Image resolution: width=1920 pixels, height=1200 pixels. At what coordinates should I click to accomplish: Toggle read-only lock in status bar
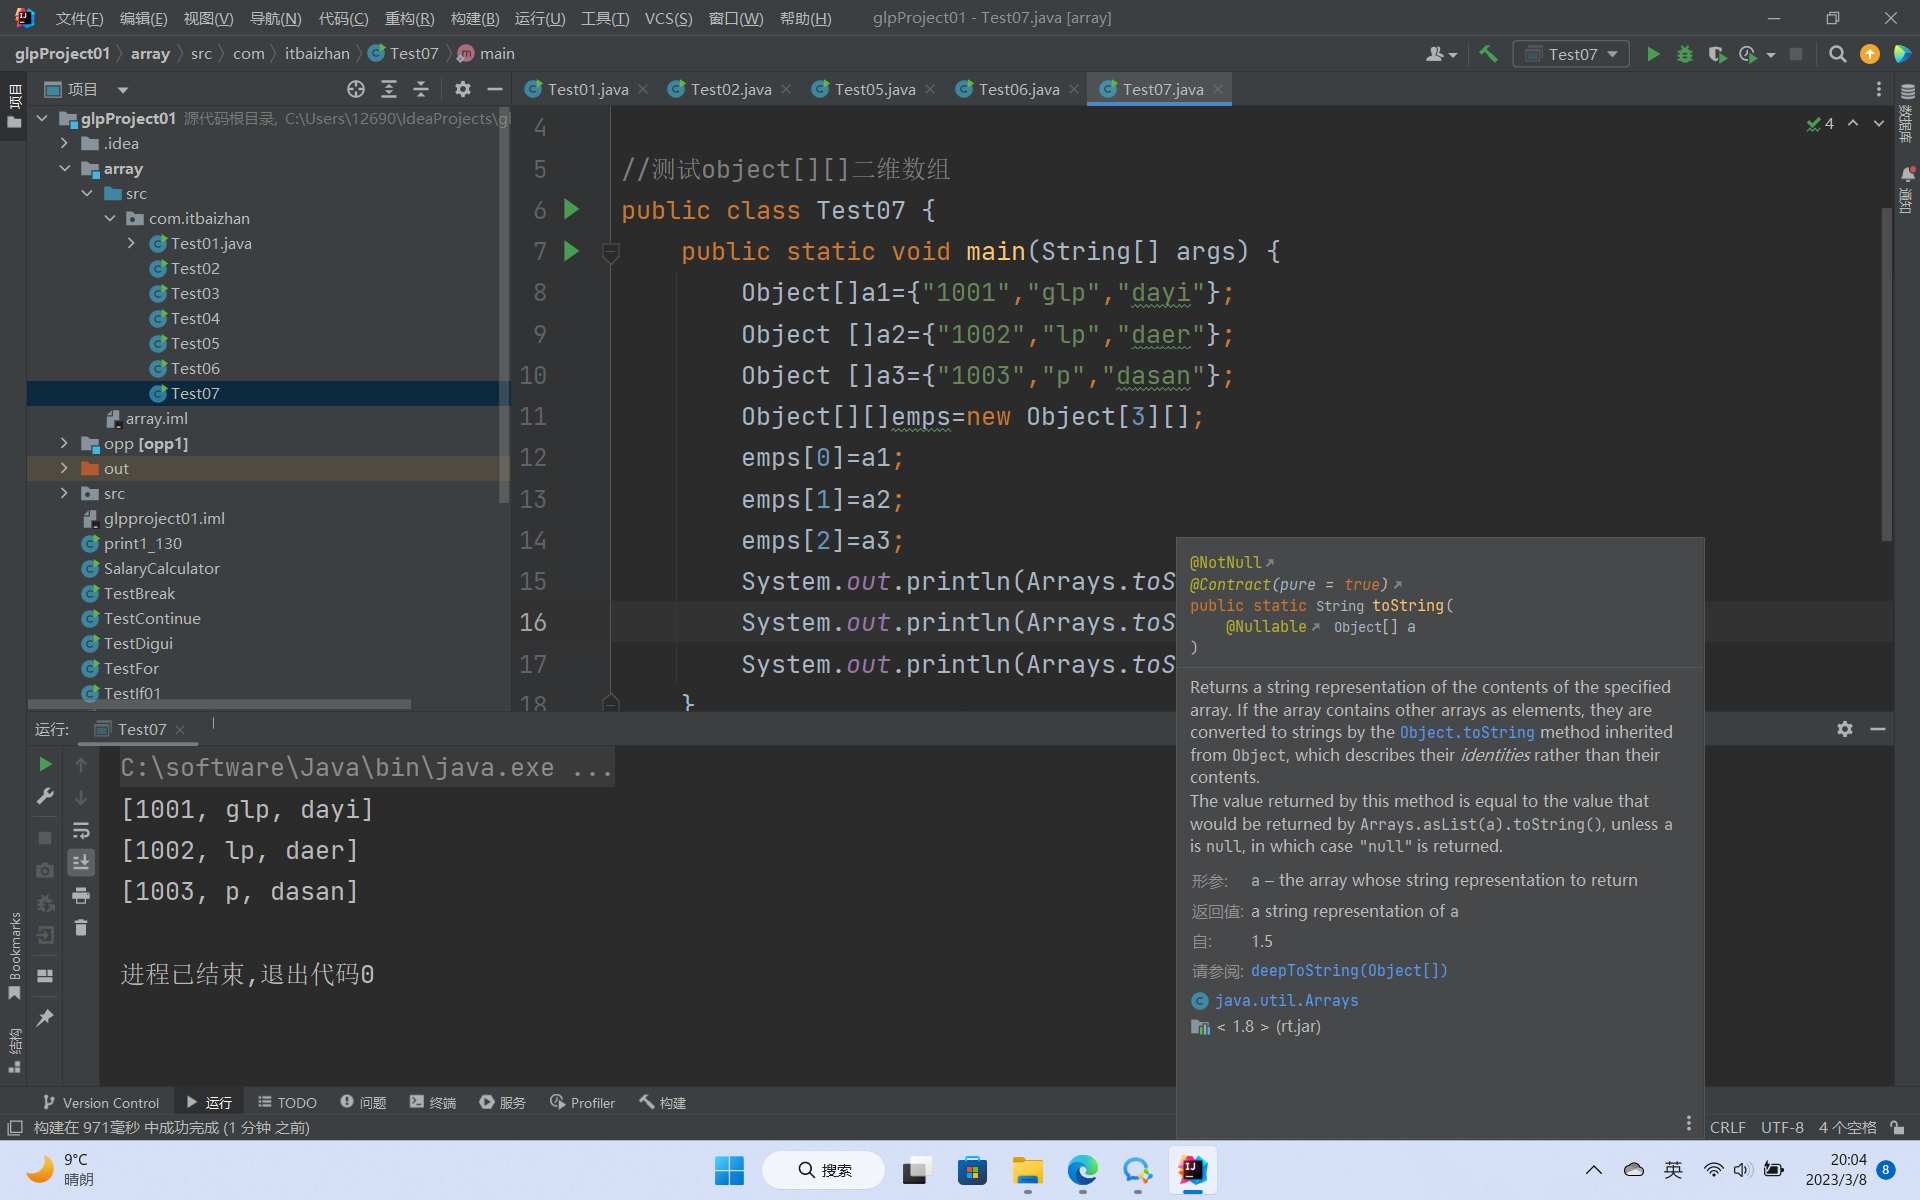(x=1897, y=1127)
